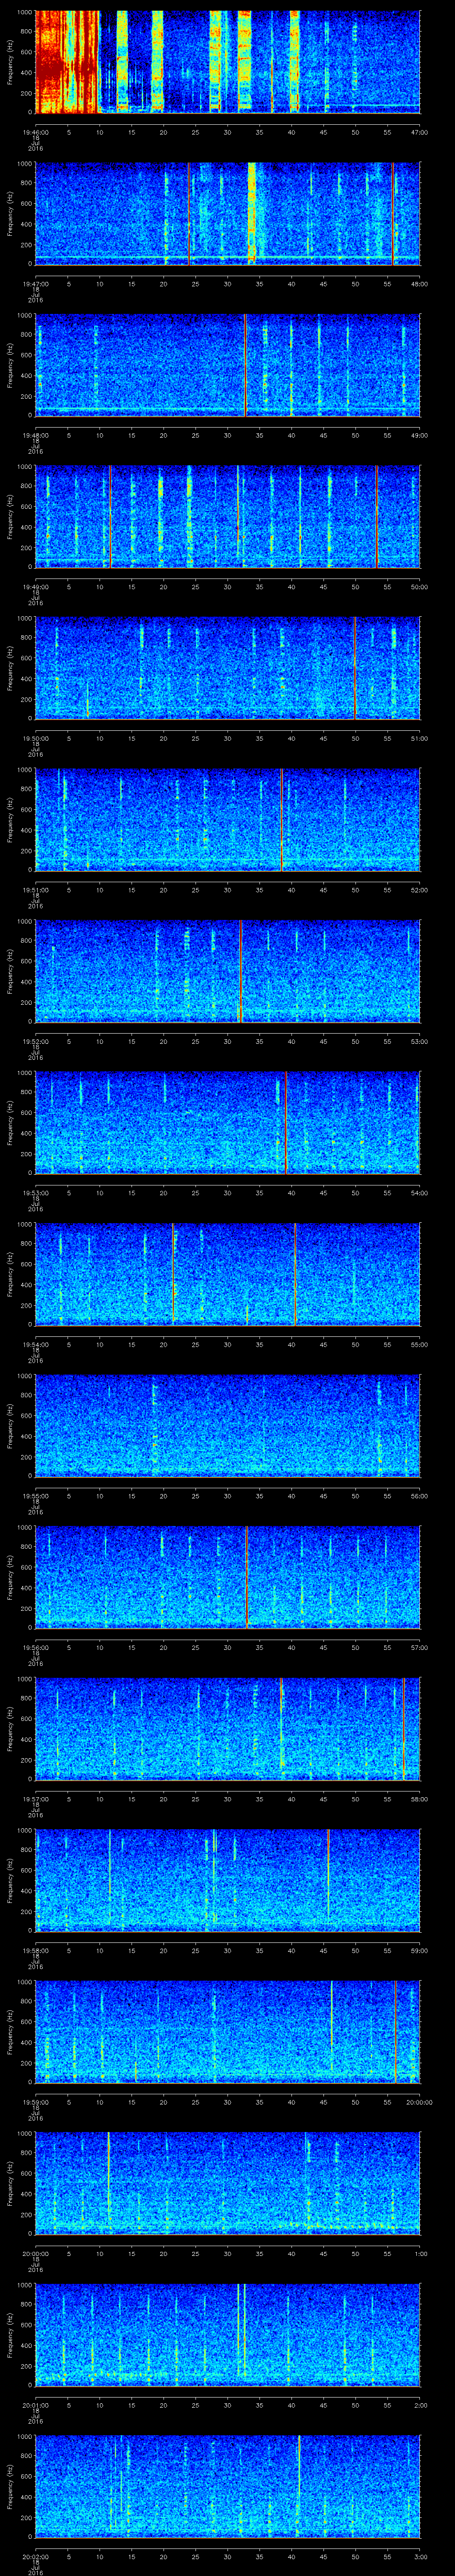
Task: Click the 19:47:00 start time label
Action: 36,284
